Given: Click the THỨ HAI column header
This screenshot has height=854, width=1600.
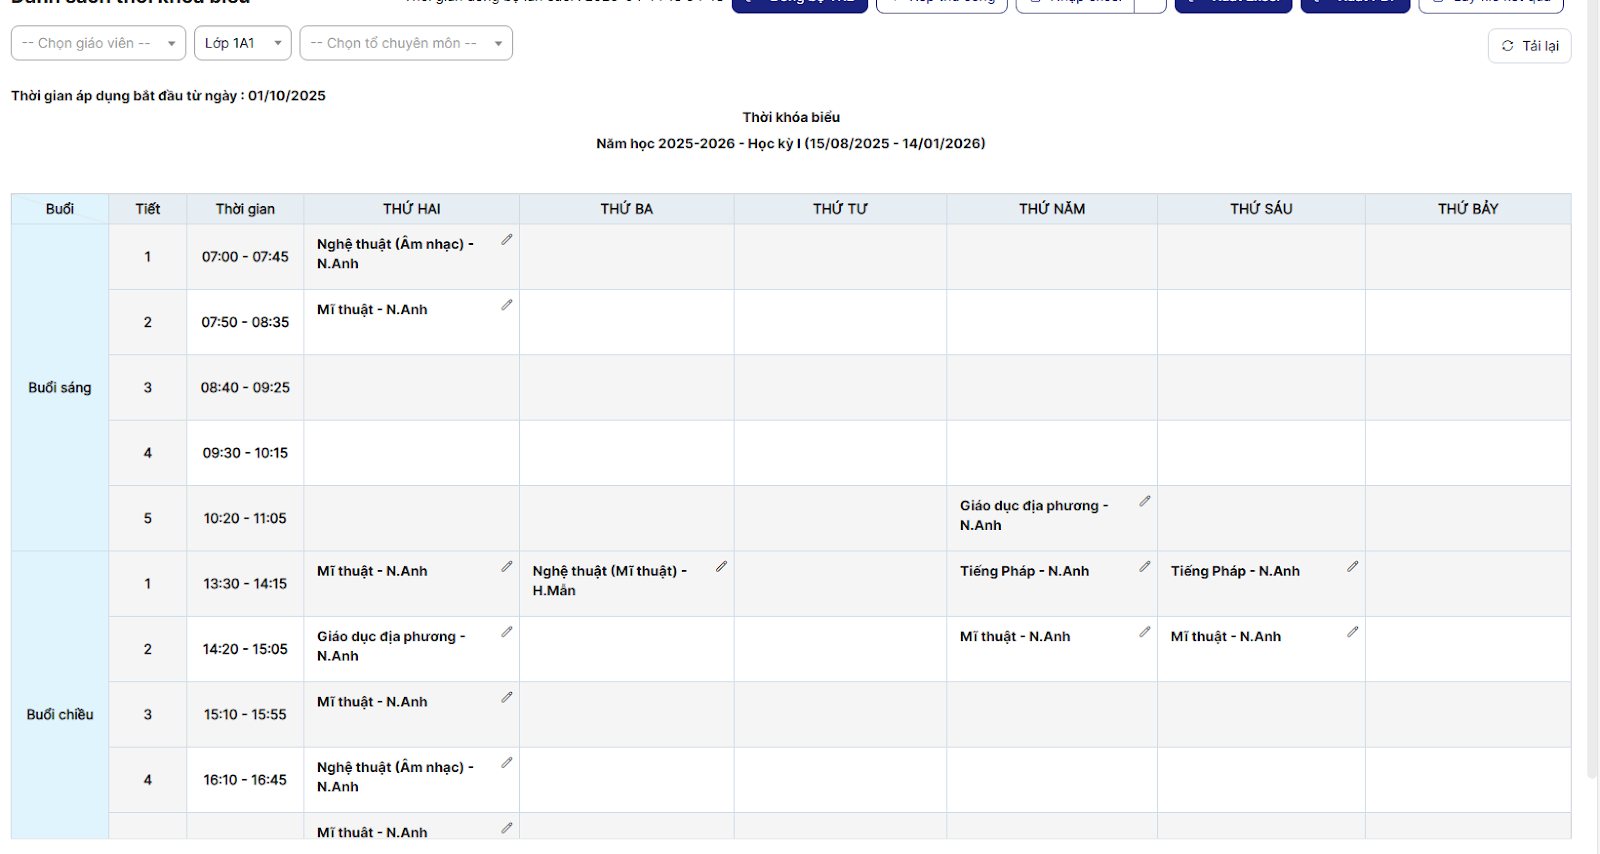Looking at the screenshot, I should [411, 209].
